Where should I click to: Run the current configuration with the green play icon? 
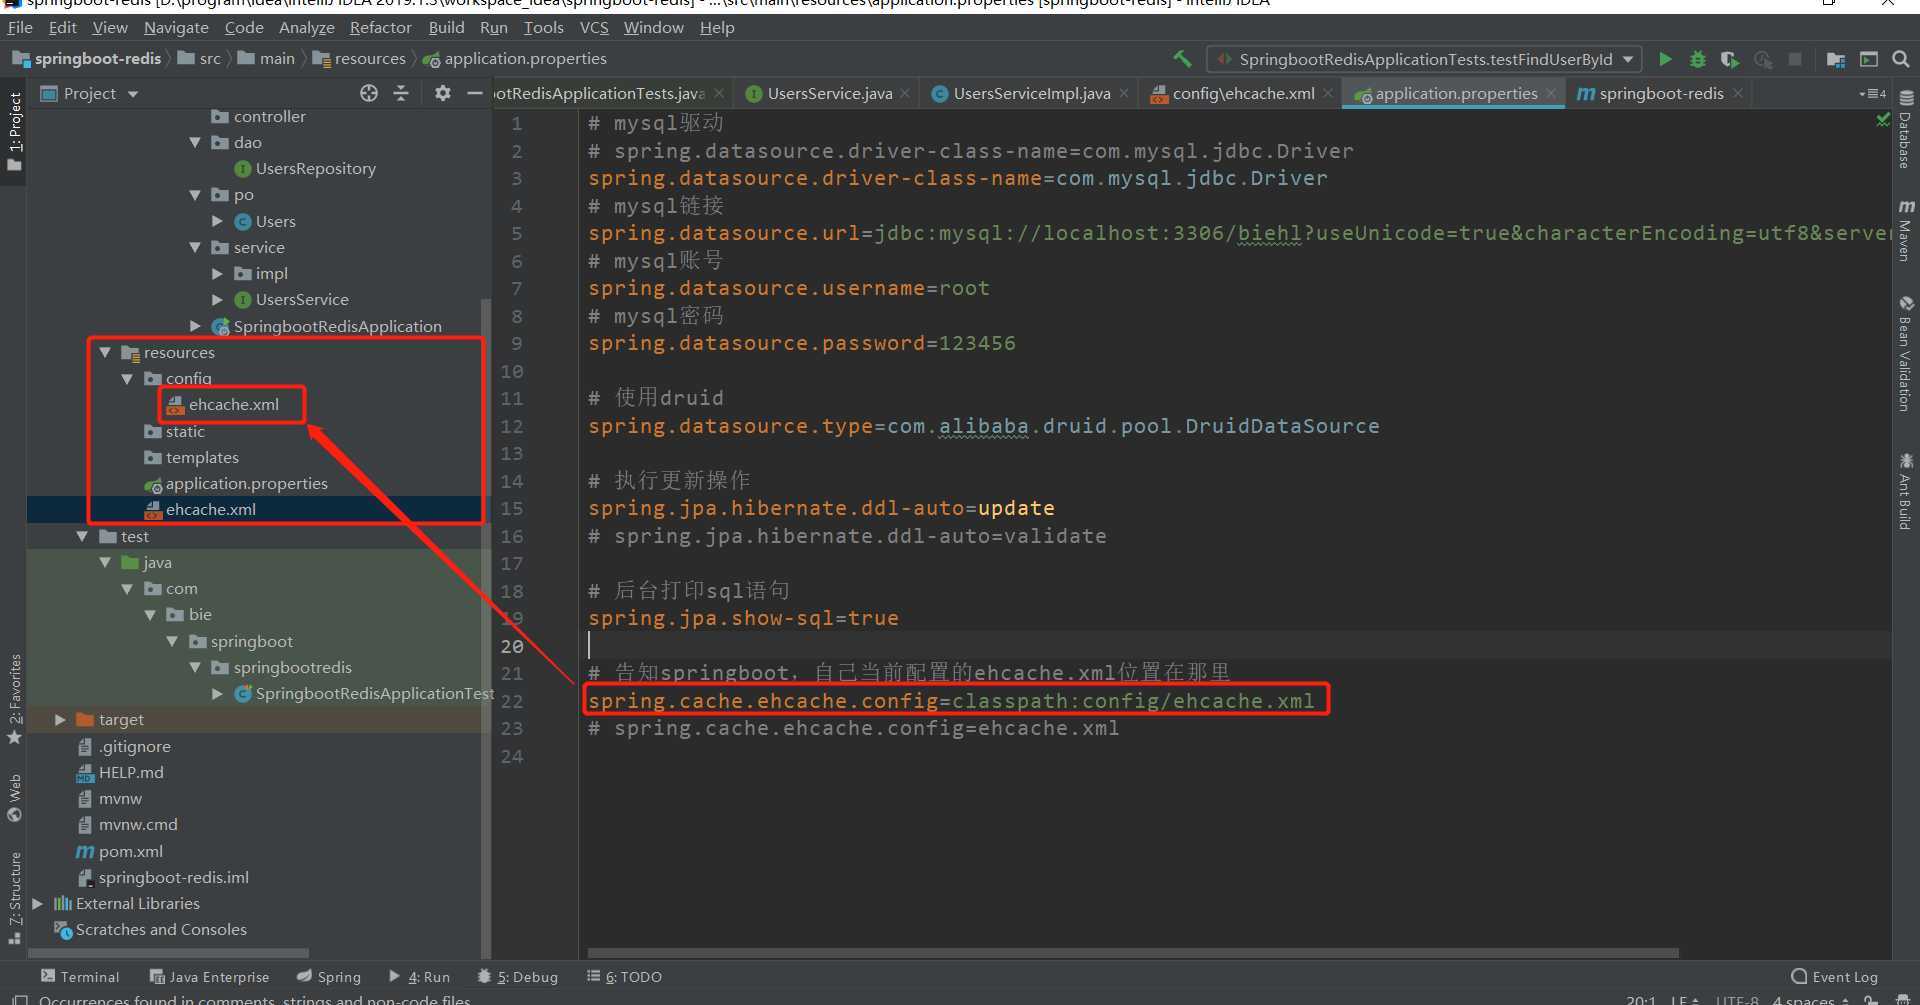1665,59
